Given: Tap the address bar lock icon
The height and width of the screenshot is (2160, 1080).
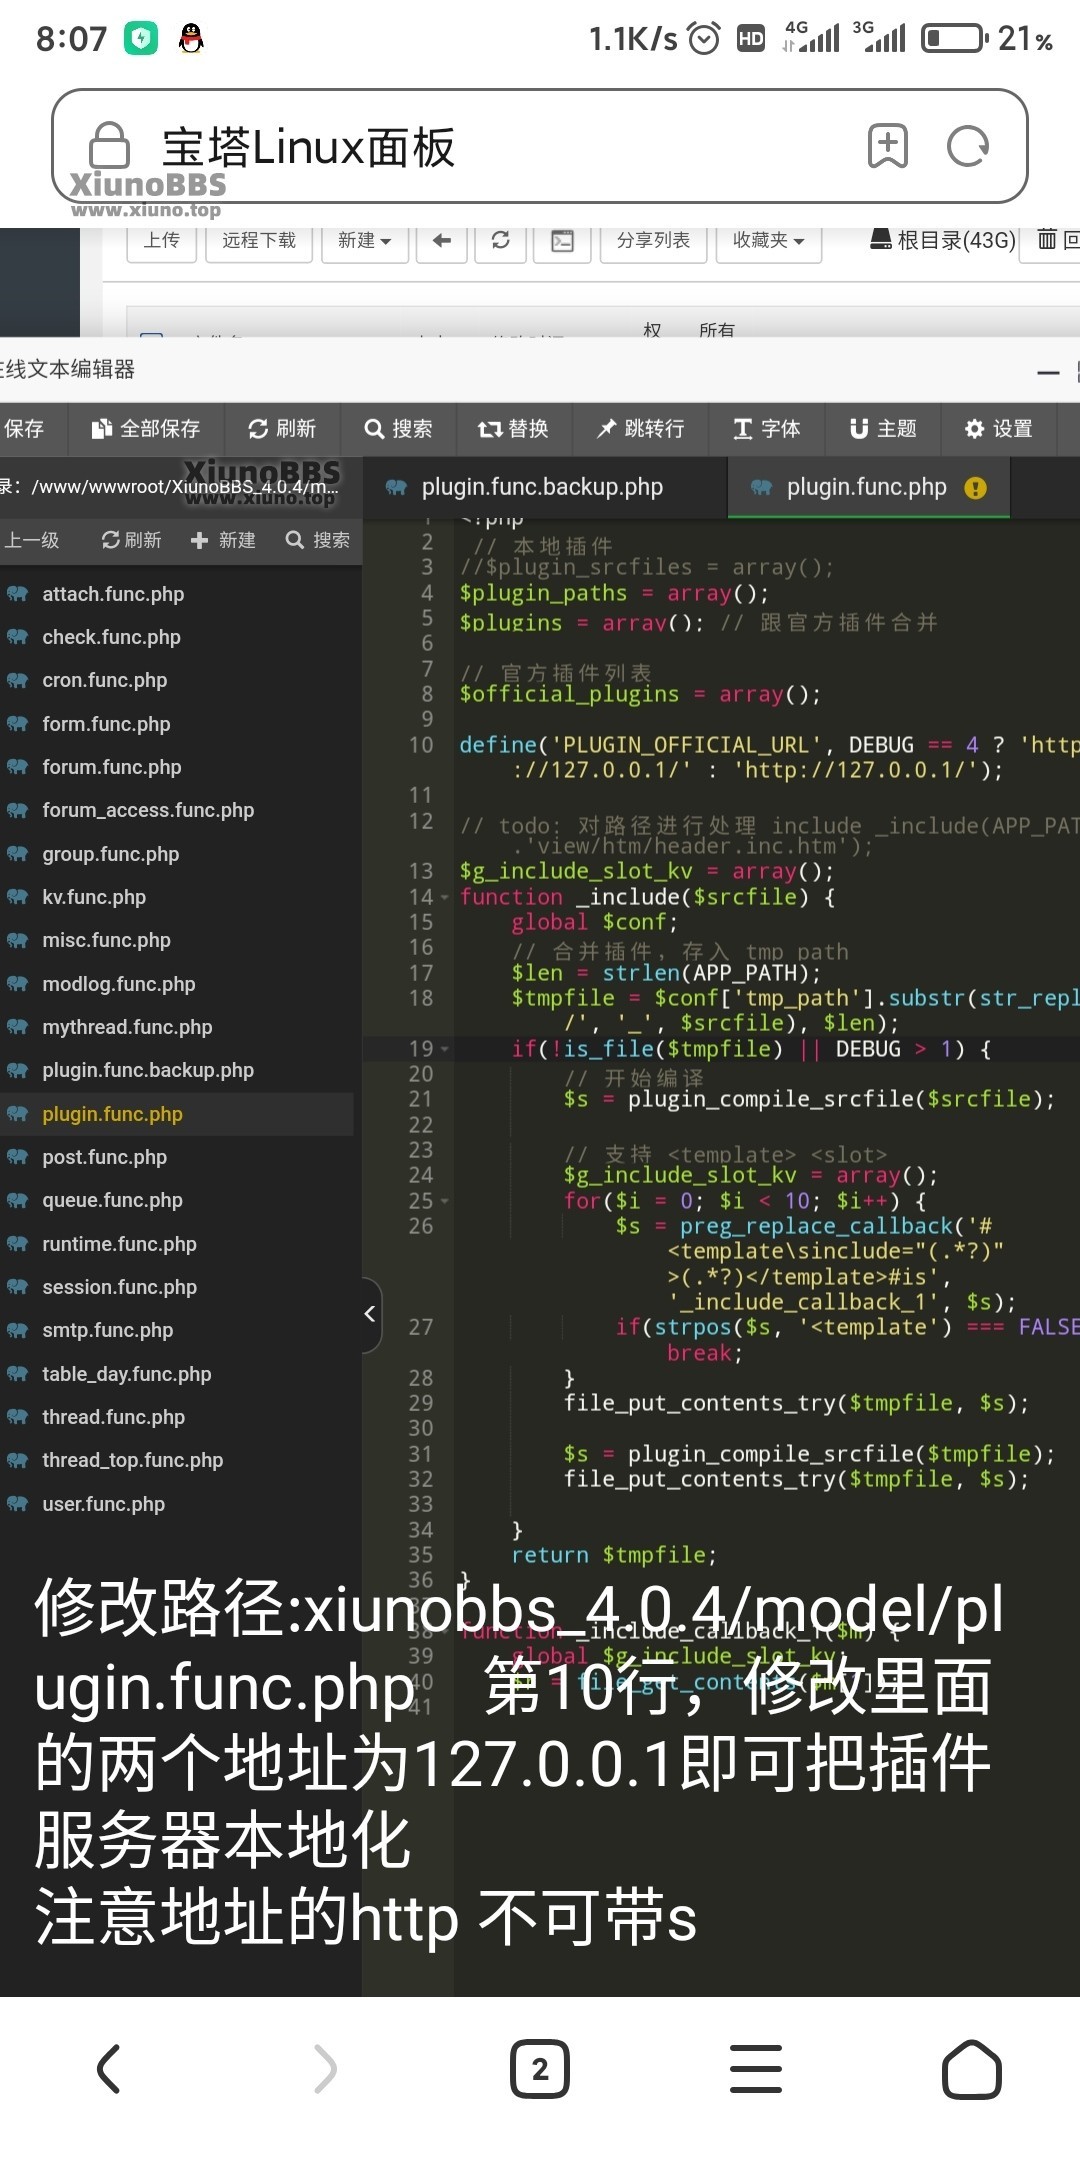Looking at the screenshot, I should click(109, 145).
